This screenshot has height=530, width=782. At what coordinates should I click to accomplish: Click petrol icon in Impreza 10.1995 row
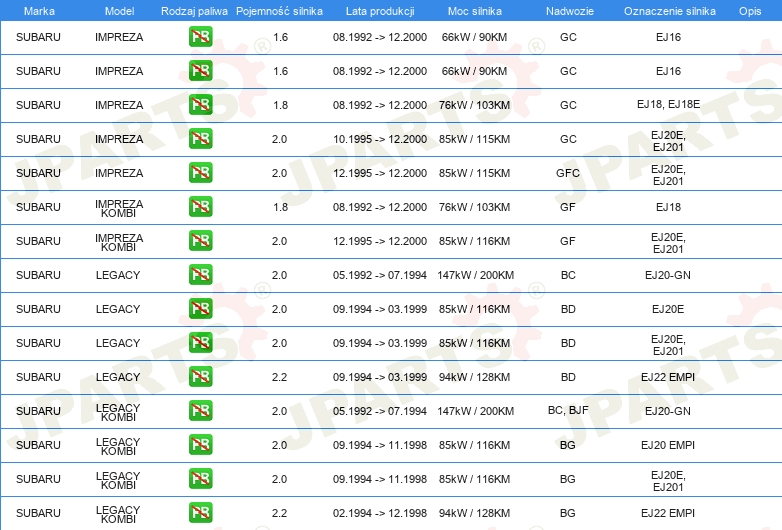click(200, 139)
